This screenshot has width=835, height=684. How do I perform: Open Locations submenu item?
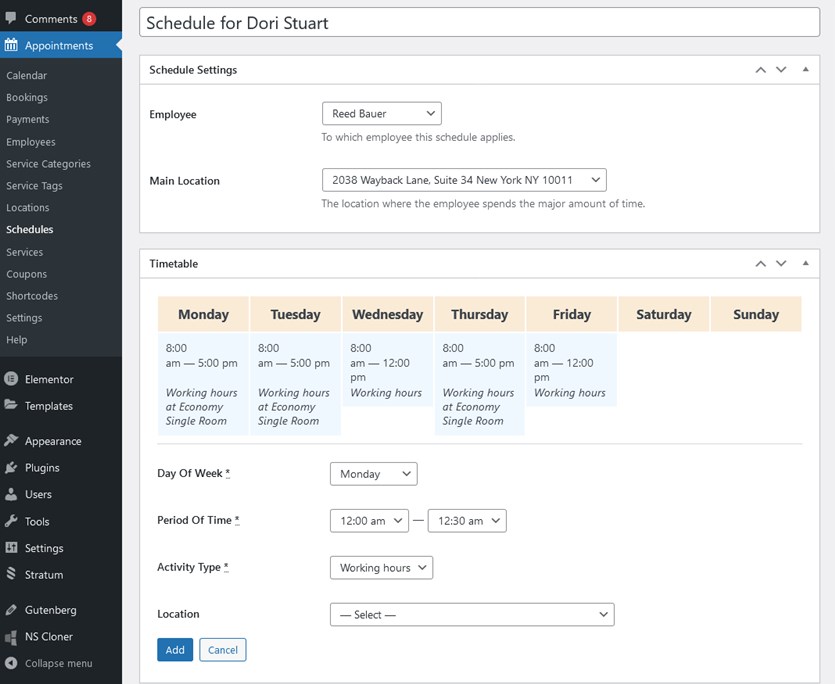click(x=28, y=207)
